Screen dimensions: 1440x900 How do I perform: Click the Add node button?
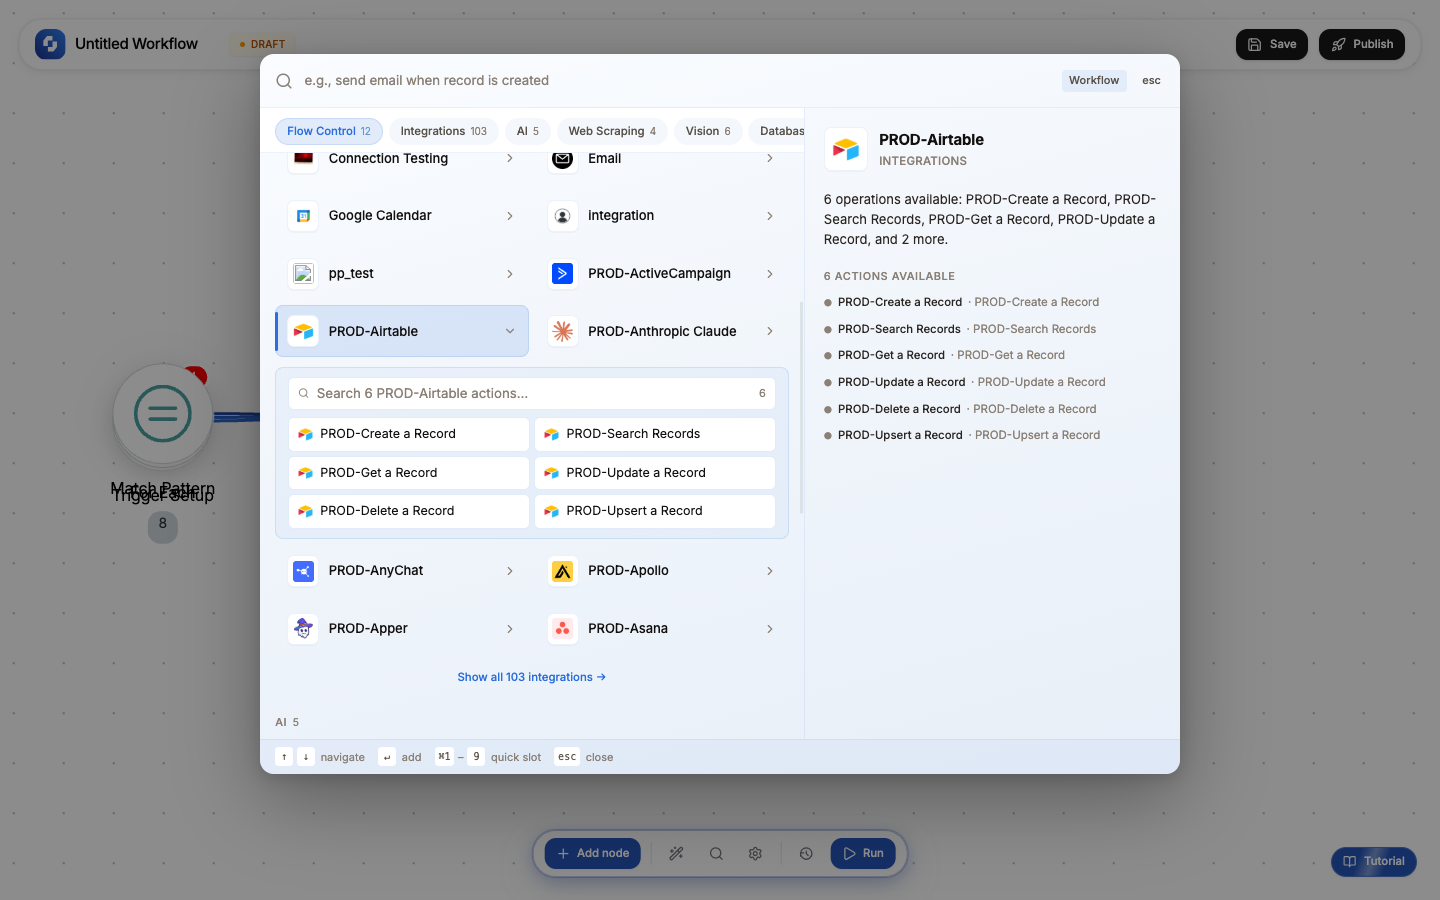coord(593,854)
